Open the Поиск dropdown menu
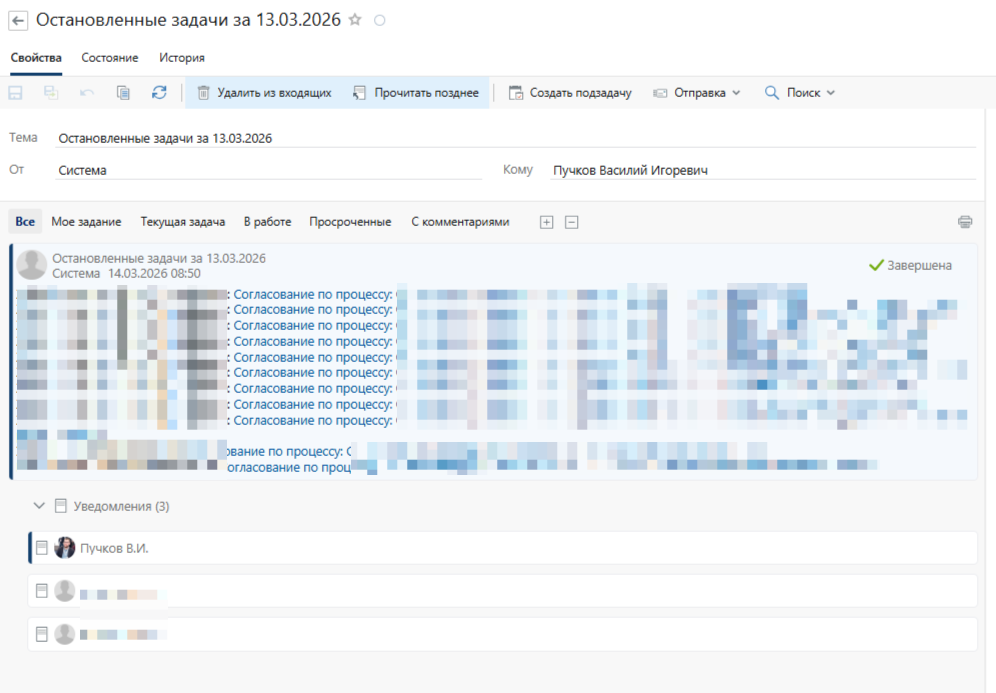Viewport: 996px width, 693px height. click(x=799, y=93)
